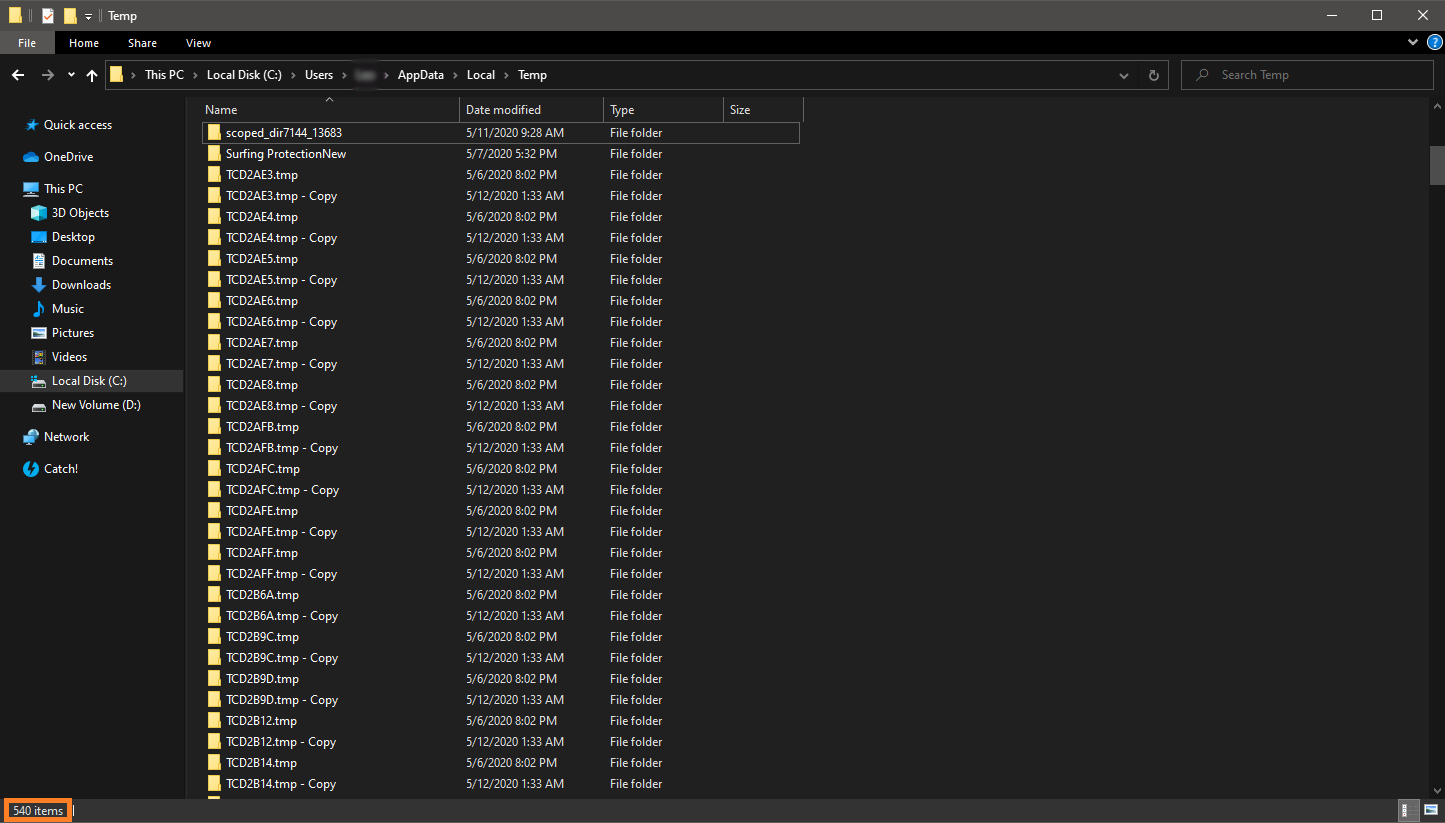Select OneDrive in the navigation pane
This screenshot has height=823, width=1445.
[x=68, y=157]
